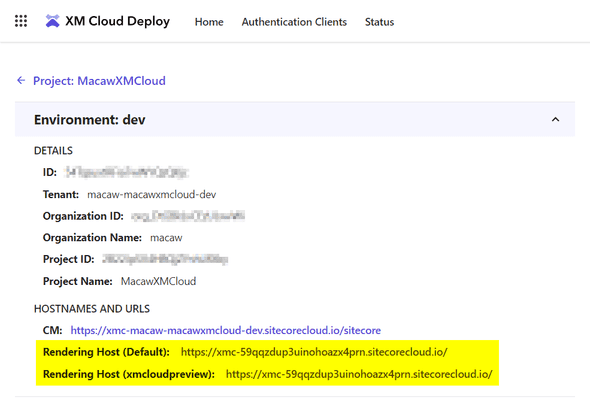
Task: Click the XM Cloud Deploy logo icon
Action: [x=52, y=21]
